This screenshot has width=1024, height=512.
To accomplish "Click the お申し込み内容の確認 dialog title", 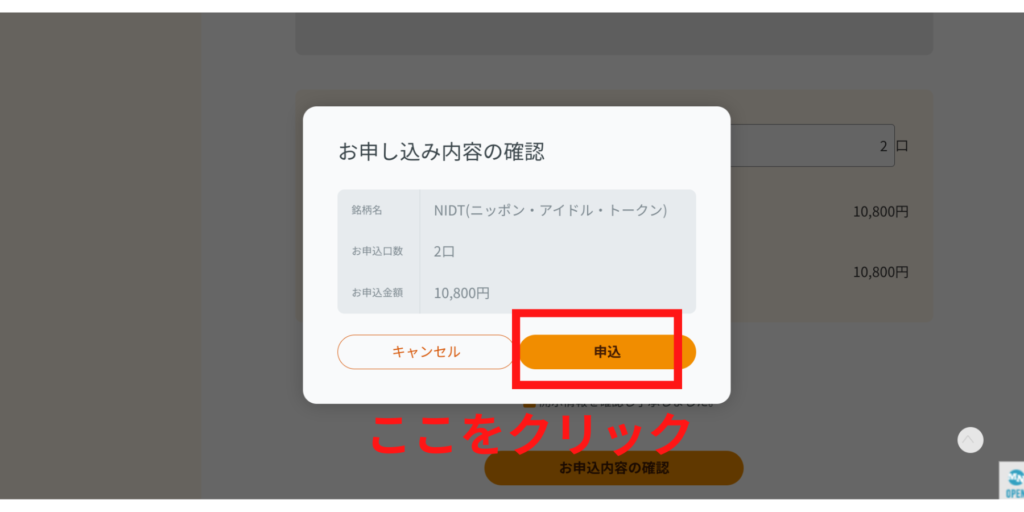I will click(x=441, y=152).
